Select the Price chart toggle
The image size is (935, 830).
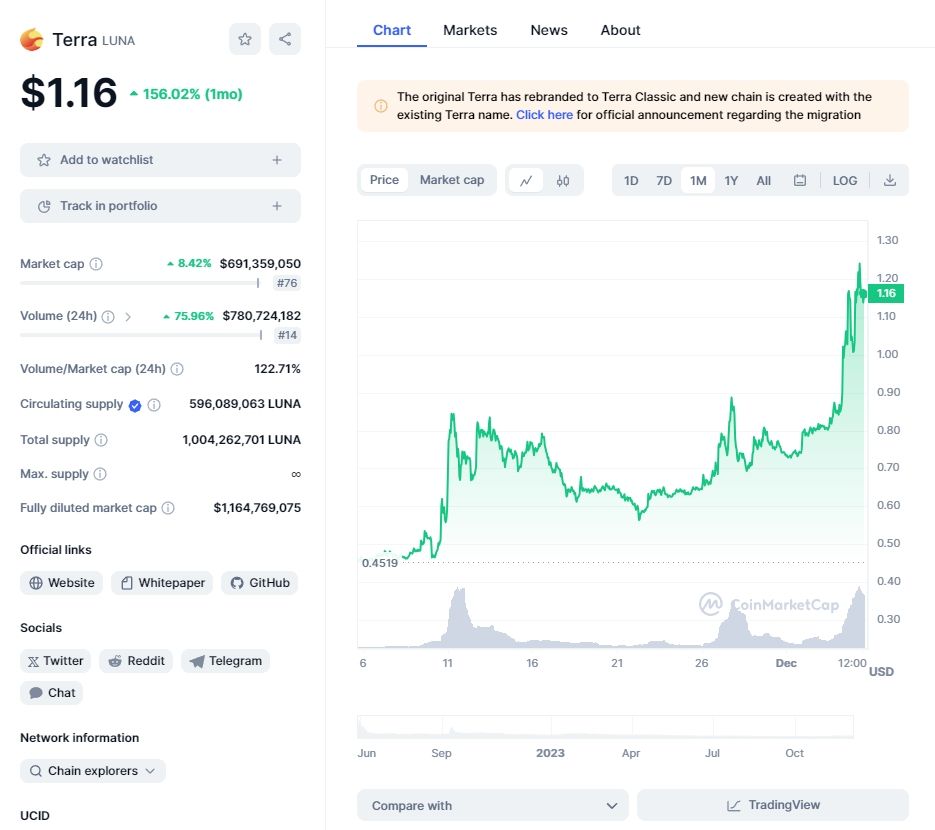coord(384,180)
